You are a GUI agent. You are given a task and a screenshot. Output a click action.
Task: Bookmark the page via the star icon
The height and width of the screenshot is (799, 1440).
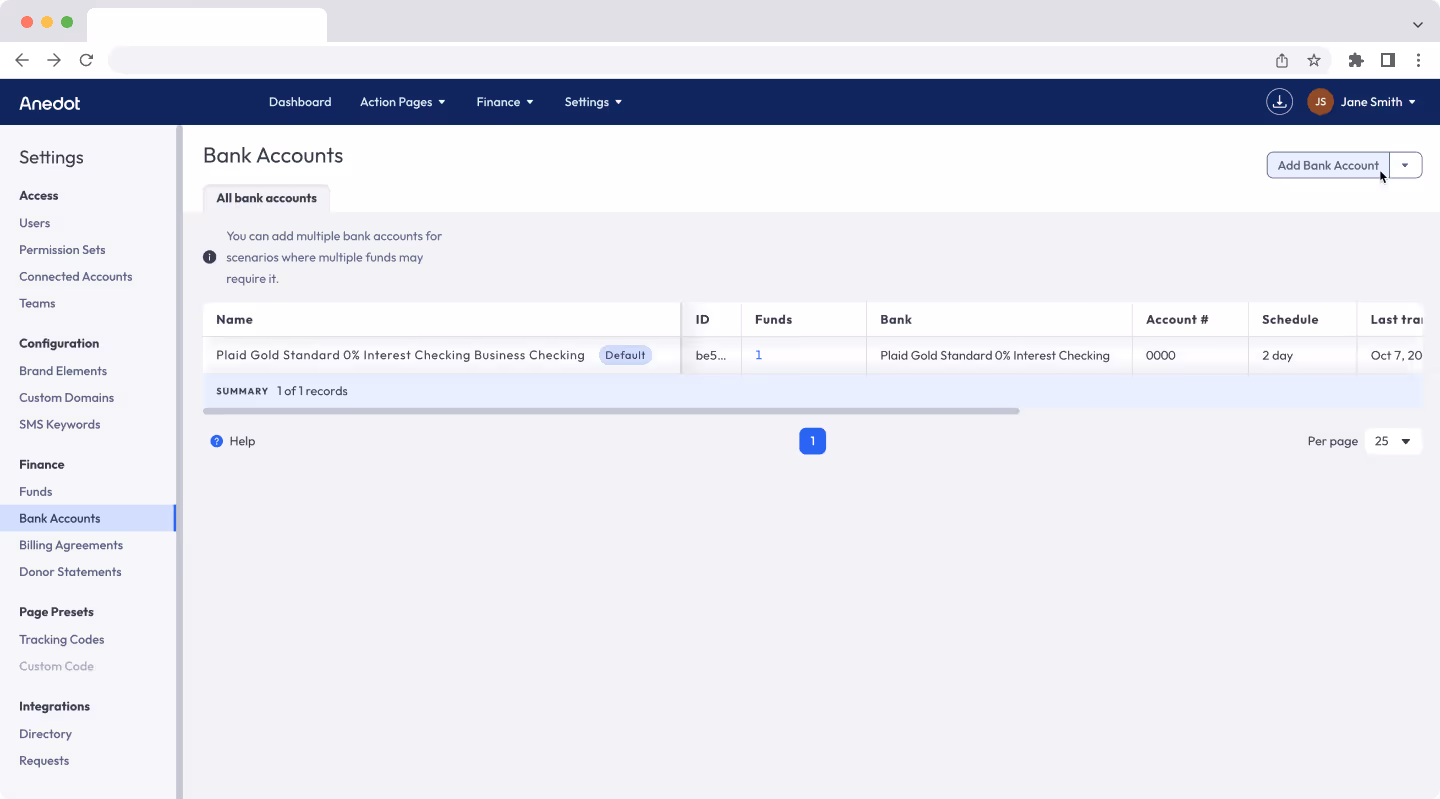(1314, 60)
